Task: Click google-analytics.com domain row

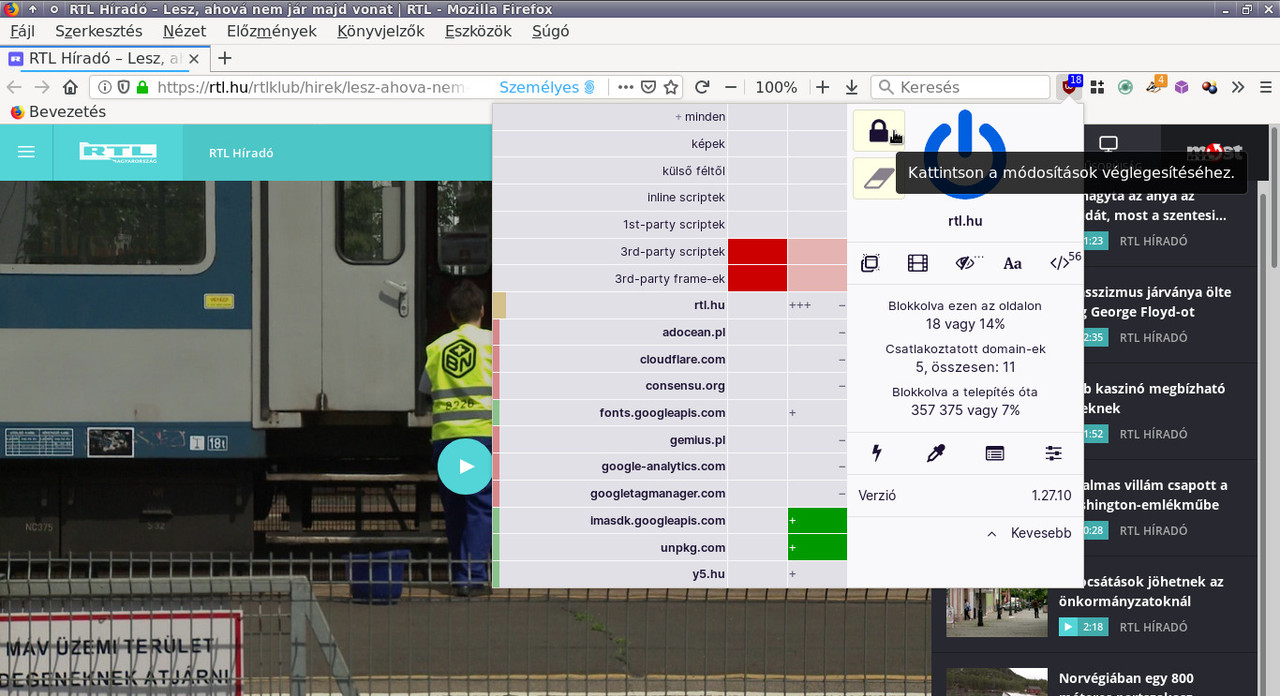Action: point(611,466)
